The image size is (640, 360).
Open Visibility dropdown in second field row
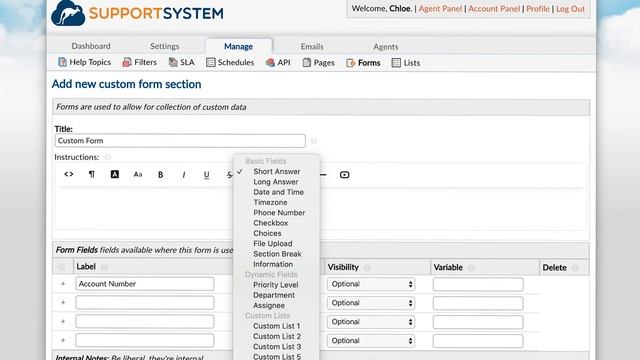[371, 303]
